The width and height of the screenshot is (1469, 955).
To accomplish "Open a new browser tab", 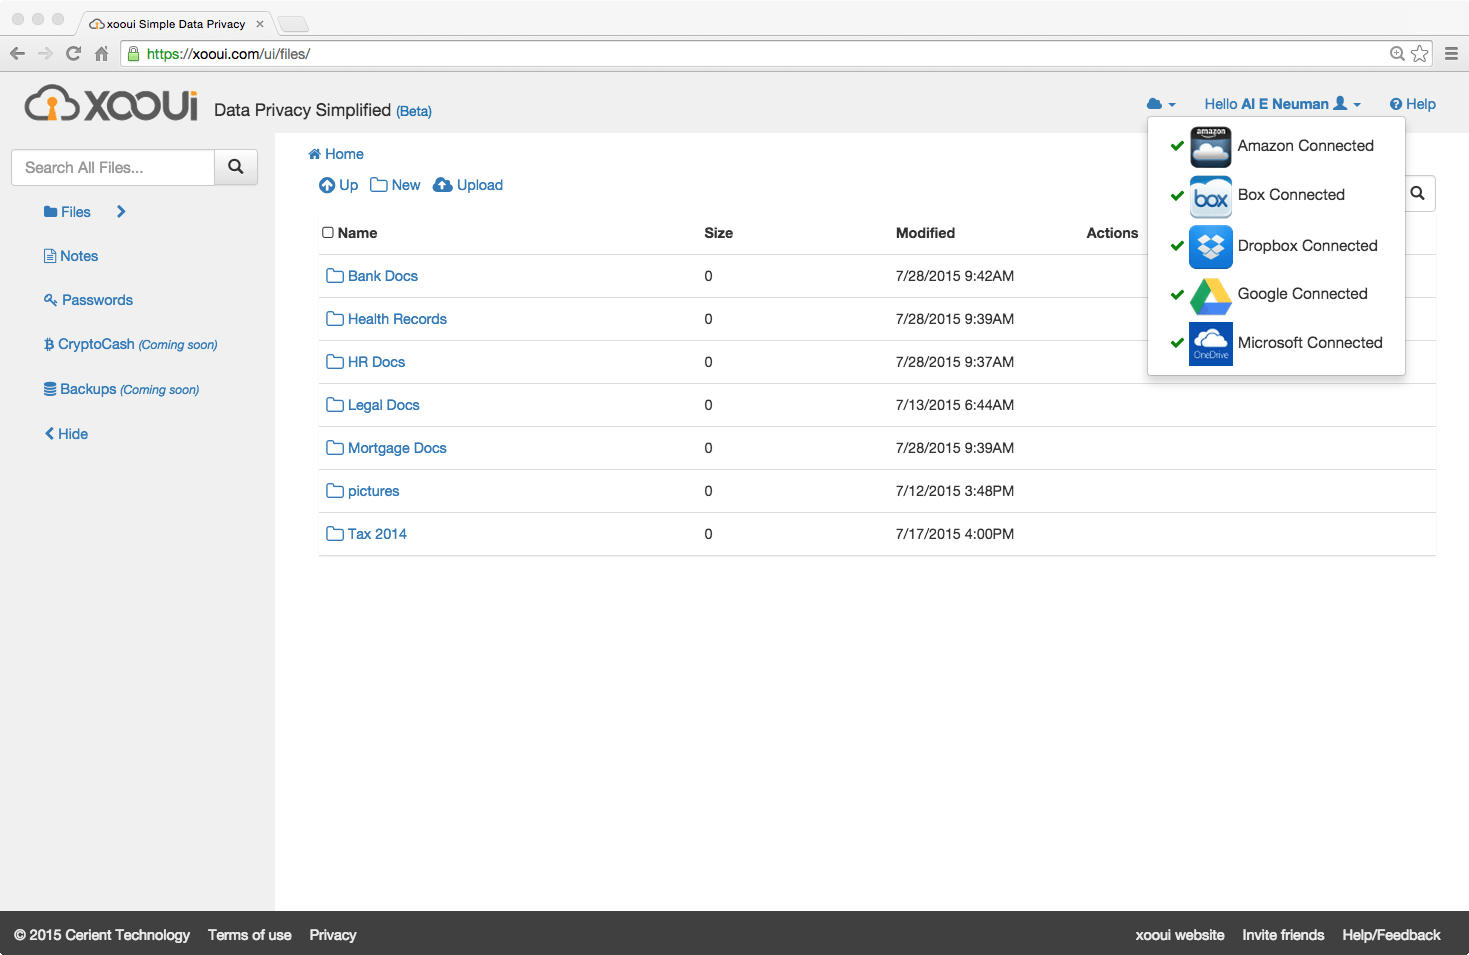I will [x=293, y=24].
